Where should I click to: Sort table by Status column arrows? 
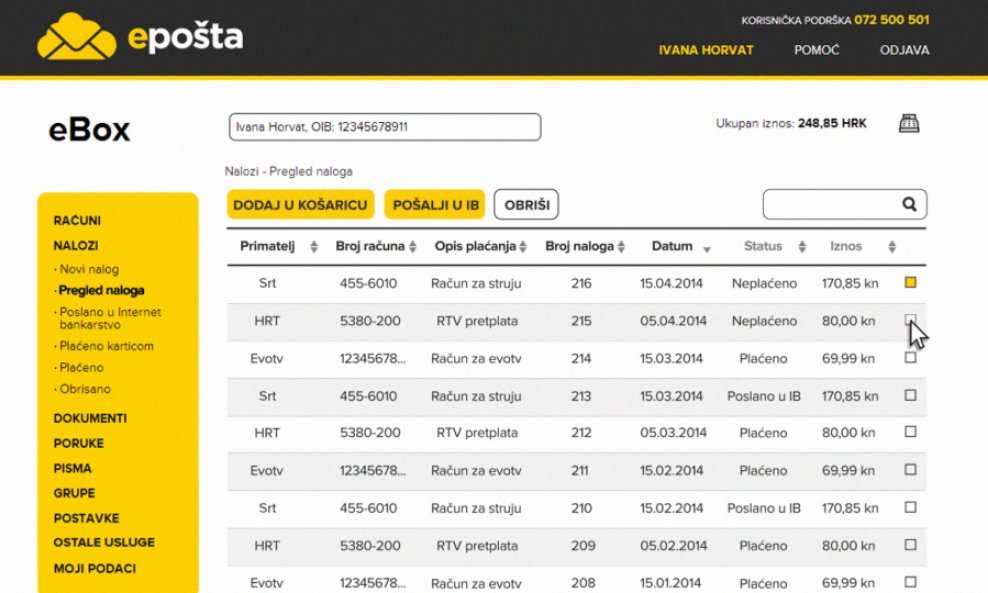tap(802, 247)
